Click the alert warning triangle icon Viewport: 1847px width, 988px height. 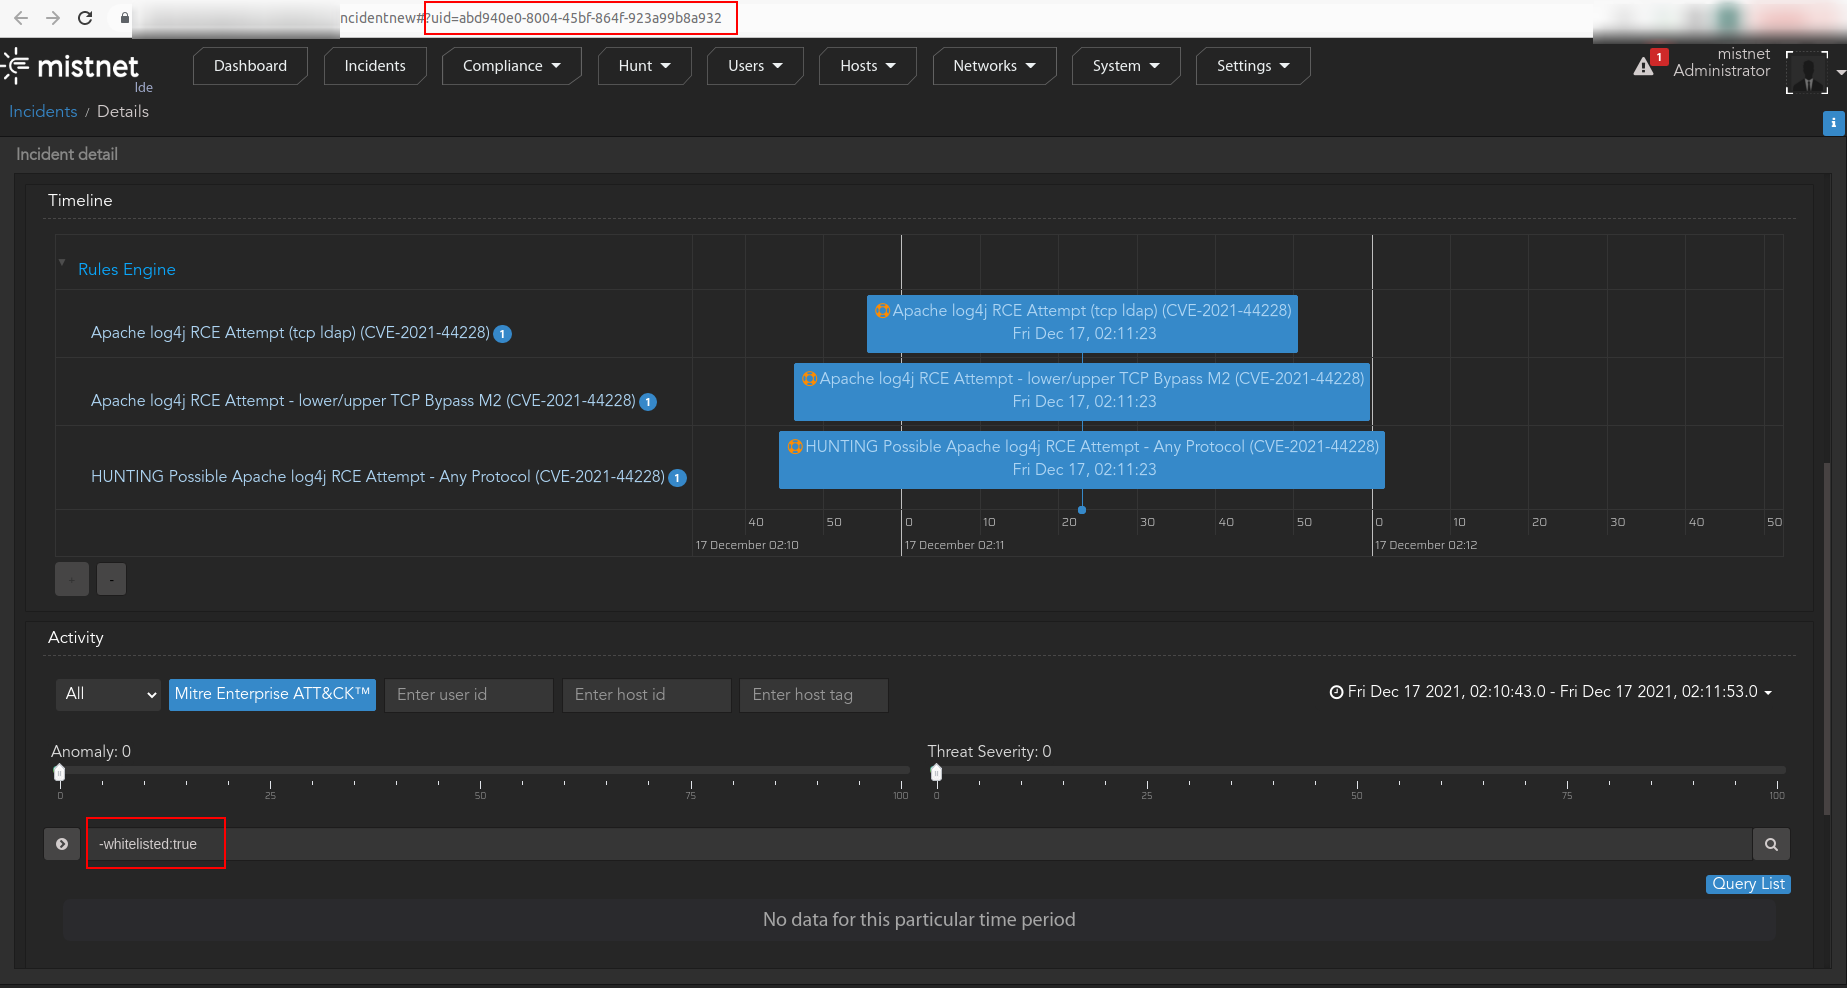[1643, 67]
